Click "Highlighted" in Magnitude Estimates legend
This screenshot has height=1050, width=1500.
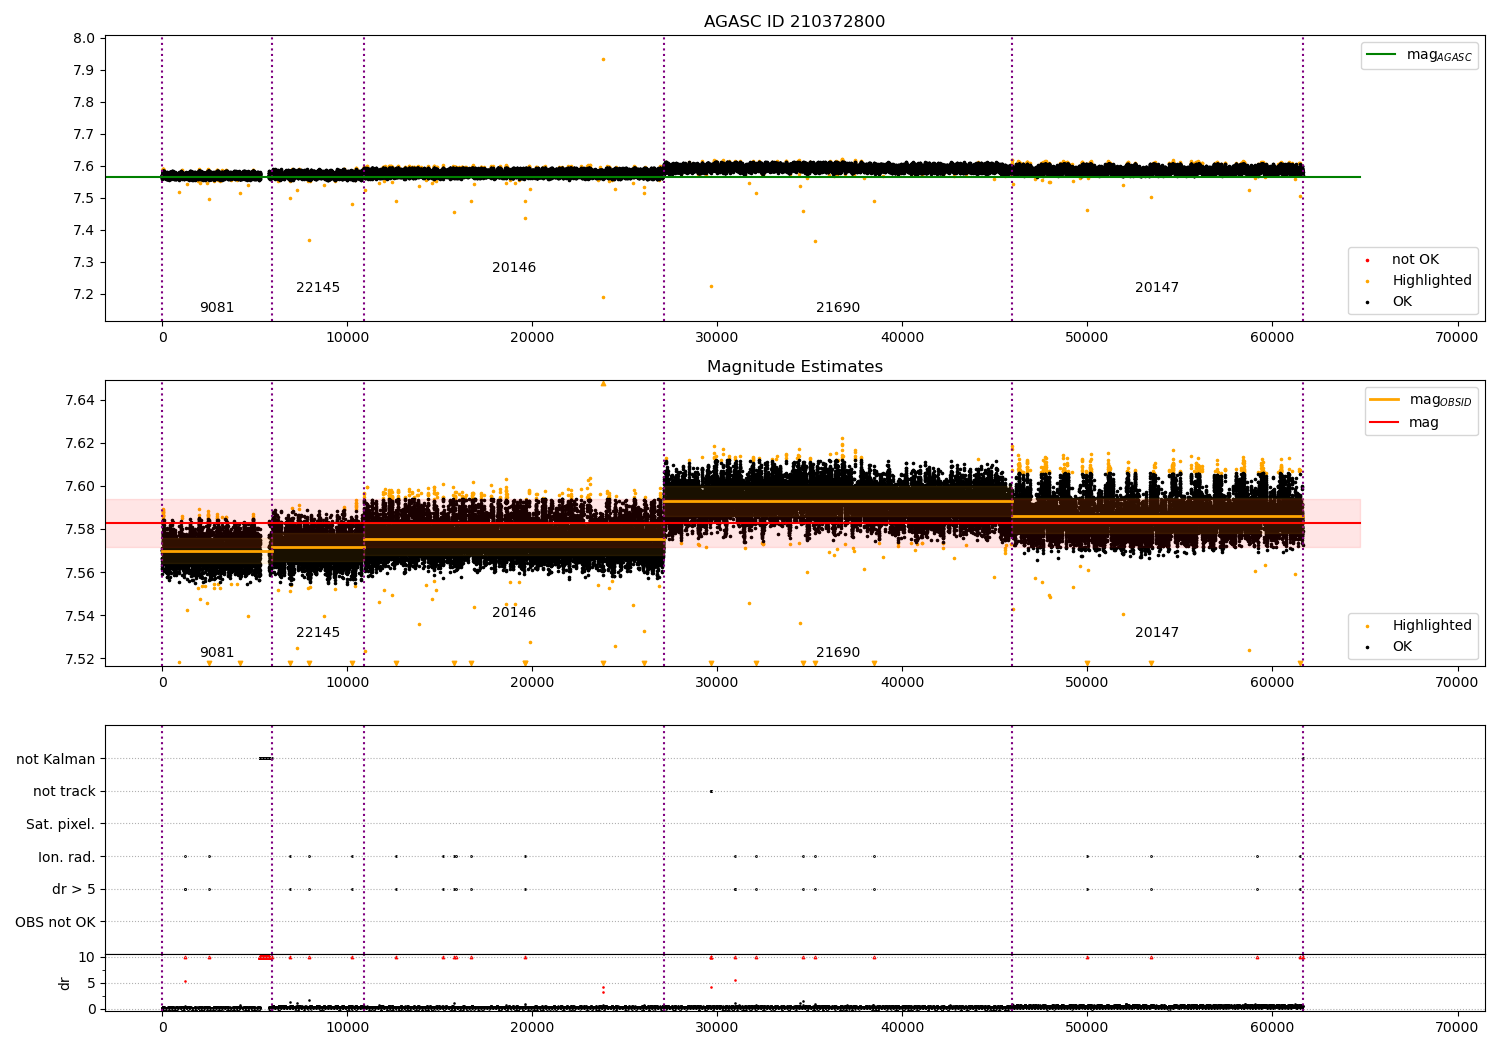coord(1431,626)
